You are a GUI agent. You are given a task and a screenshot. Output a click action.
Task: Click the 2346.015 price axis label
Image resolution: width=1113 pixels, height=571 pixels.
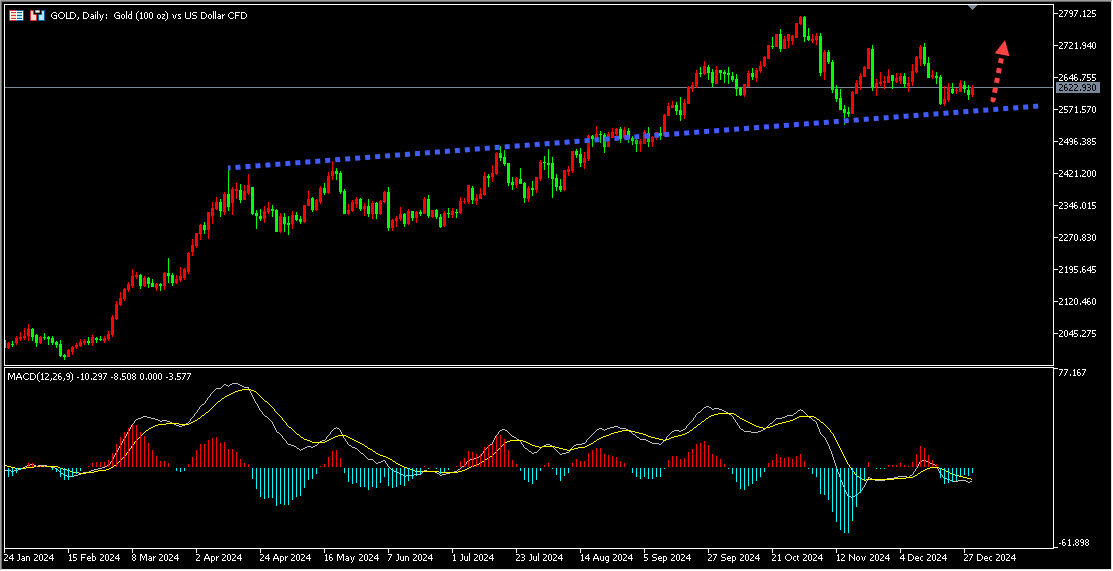tap(1078, 206)
